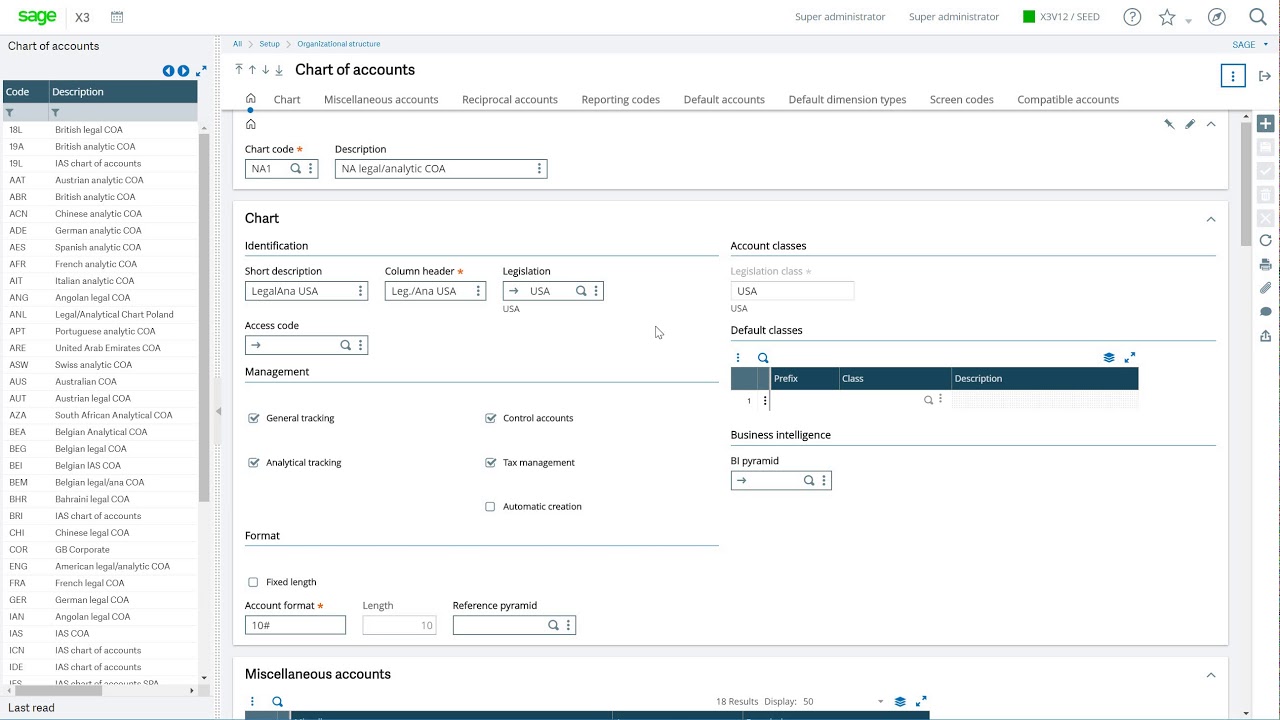Click Legislation field lookup magnifier
This screenshot has width=1280, height=720.
581,291
